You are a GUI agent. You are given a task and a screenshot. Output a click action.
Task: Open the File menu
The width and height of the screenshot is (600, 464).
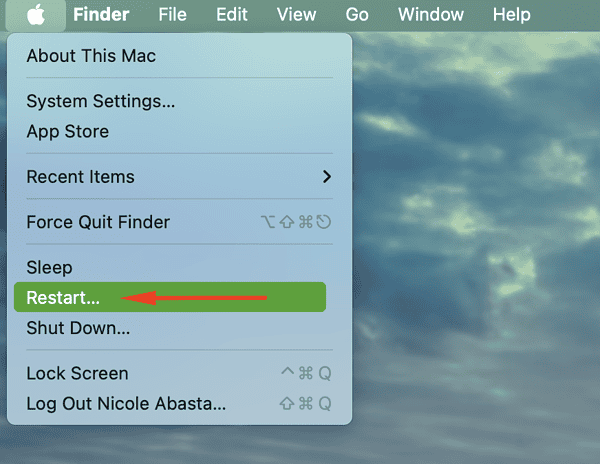click(172, 15)
